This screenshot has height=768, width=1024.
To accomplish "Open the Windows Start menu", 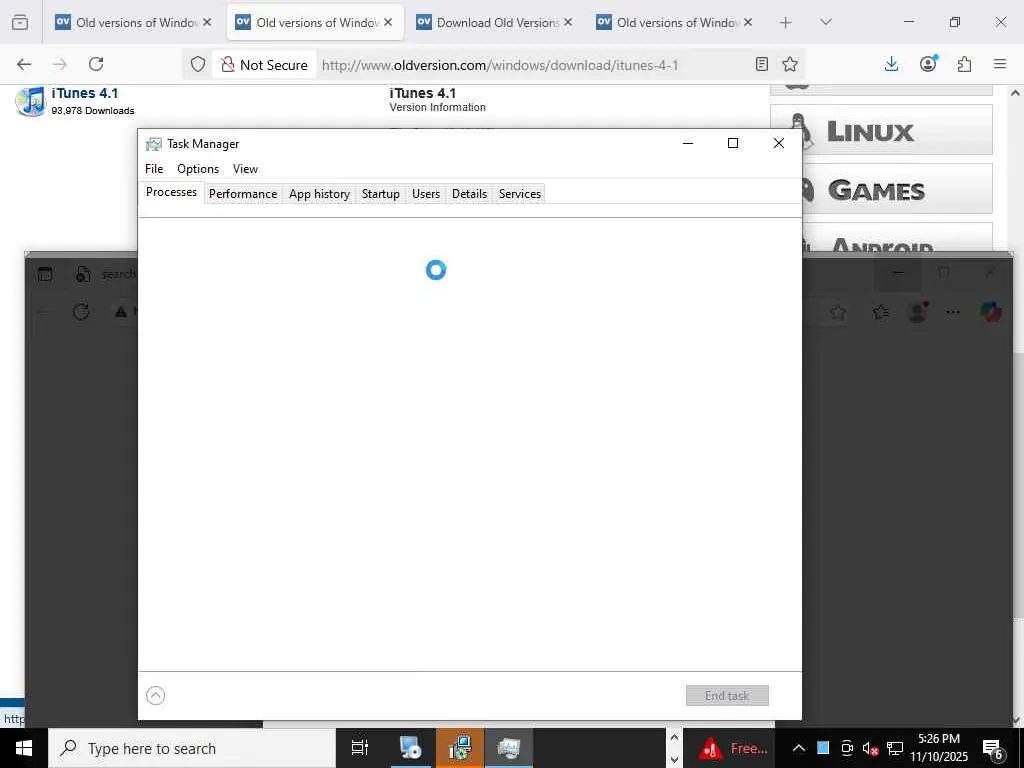I will (x=24, y=748).
